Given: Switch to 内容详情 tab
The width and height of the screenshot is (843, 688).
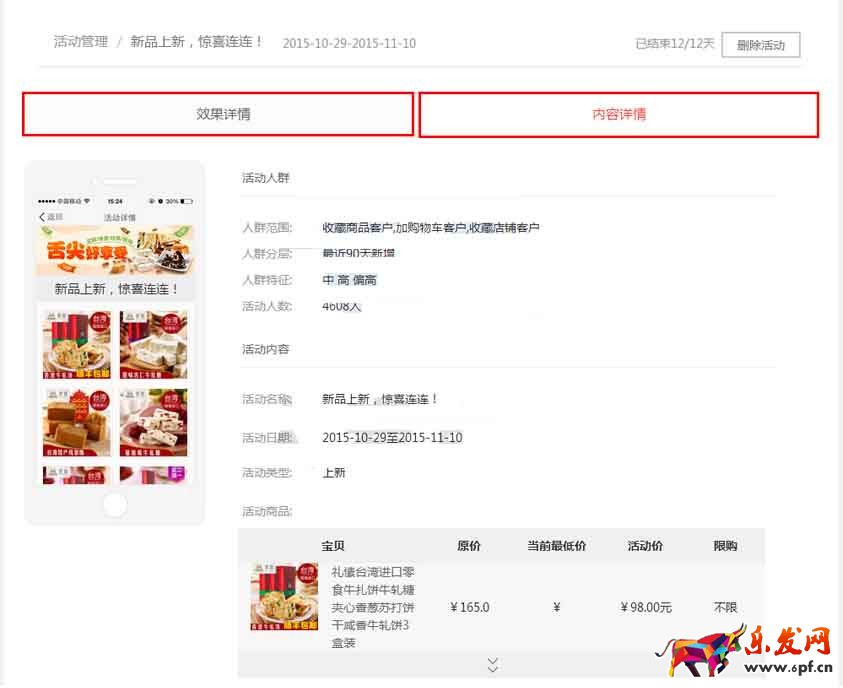Looking at the screenshot, I should tap(618, 114).
